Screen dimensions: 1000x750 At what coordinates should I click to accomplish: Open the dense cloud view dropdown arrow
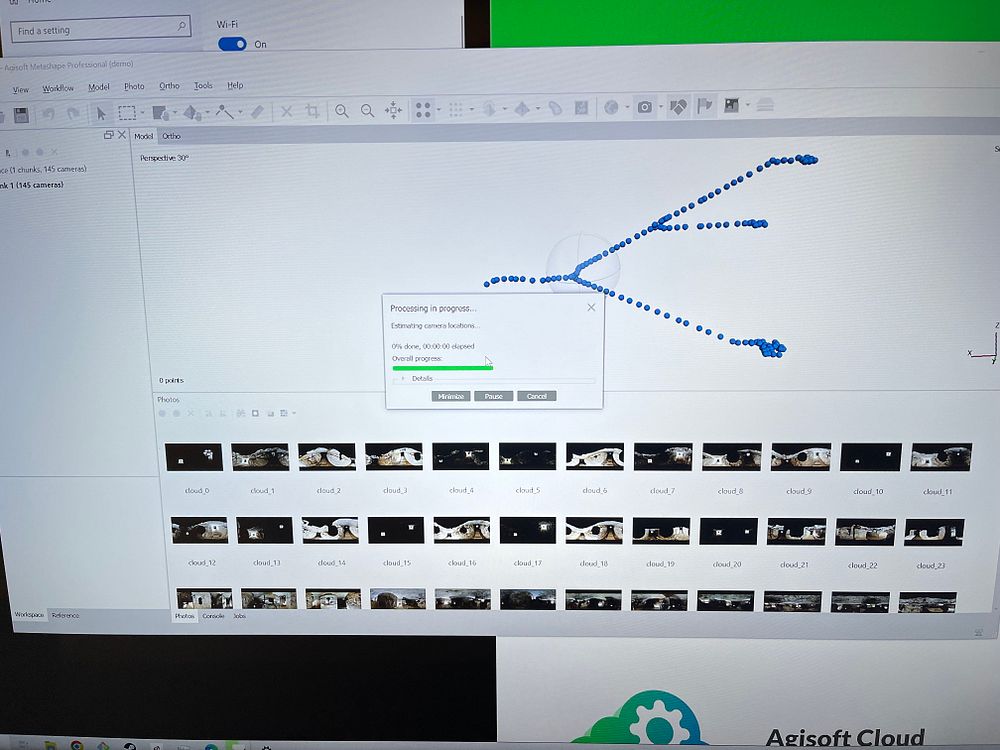click(471, 110)
